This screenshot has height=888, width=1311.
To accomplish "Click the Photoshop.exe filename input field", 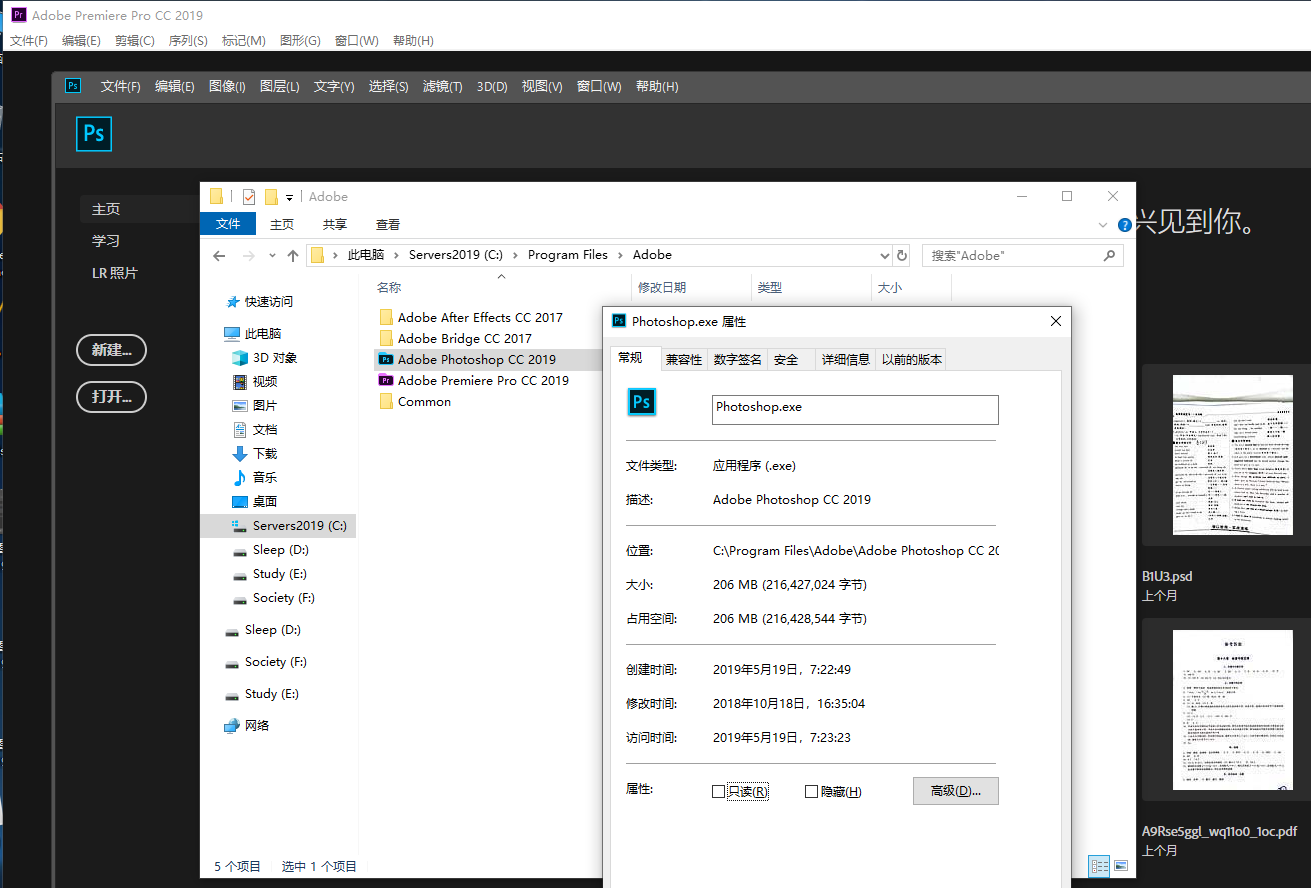I will click(x=855, y=409).
